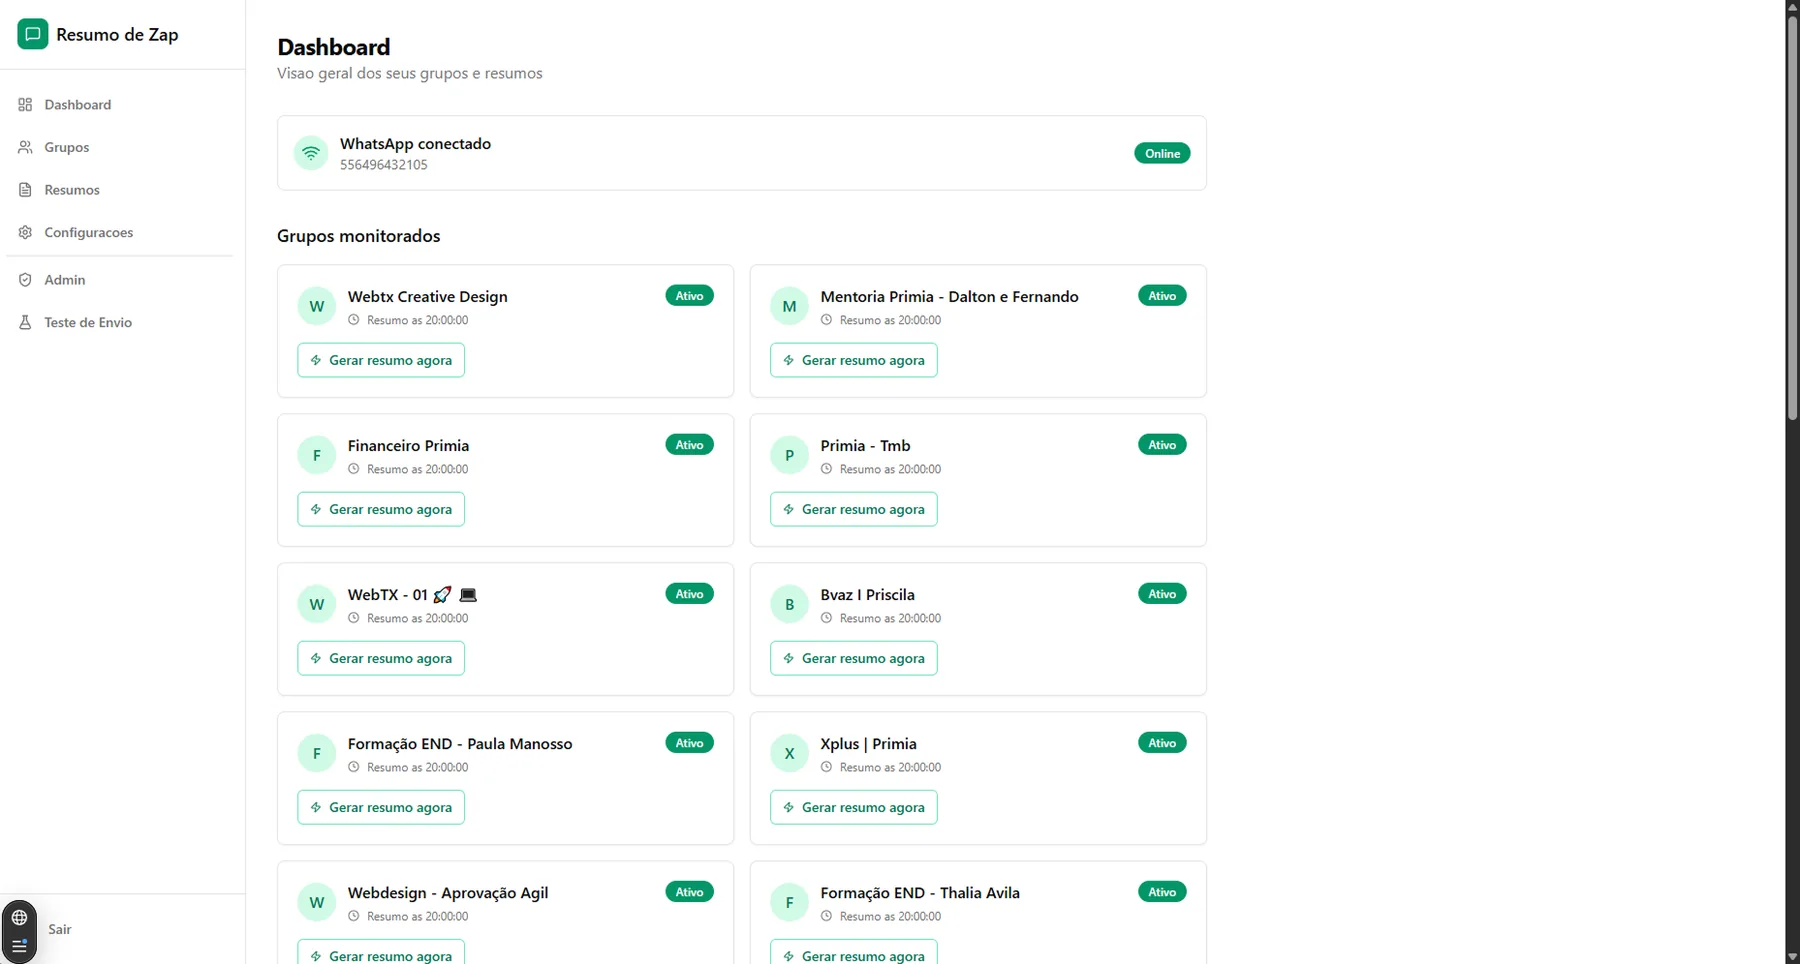Click the F avatar of Formação END - Paula Manosso
The width and height of the screenshot is (1800, 964).
pos(317,753)
